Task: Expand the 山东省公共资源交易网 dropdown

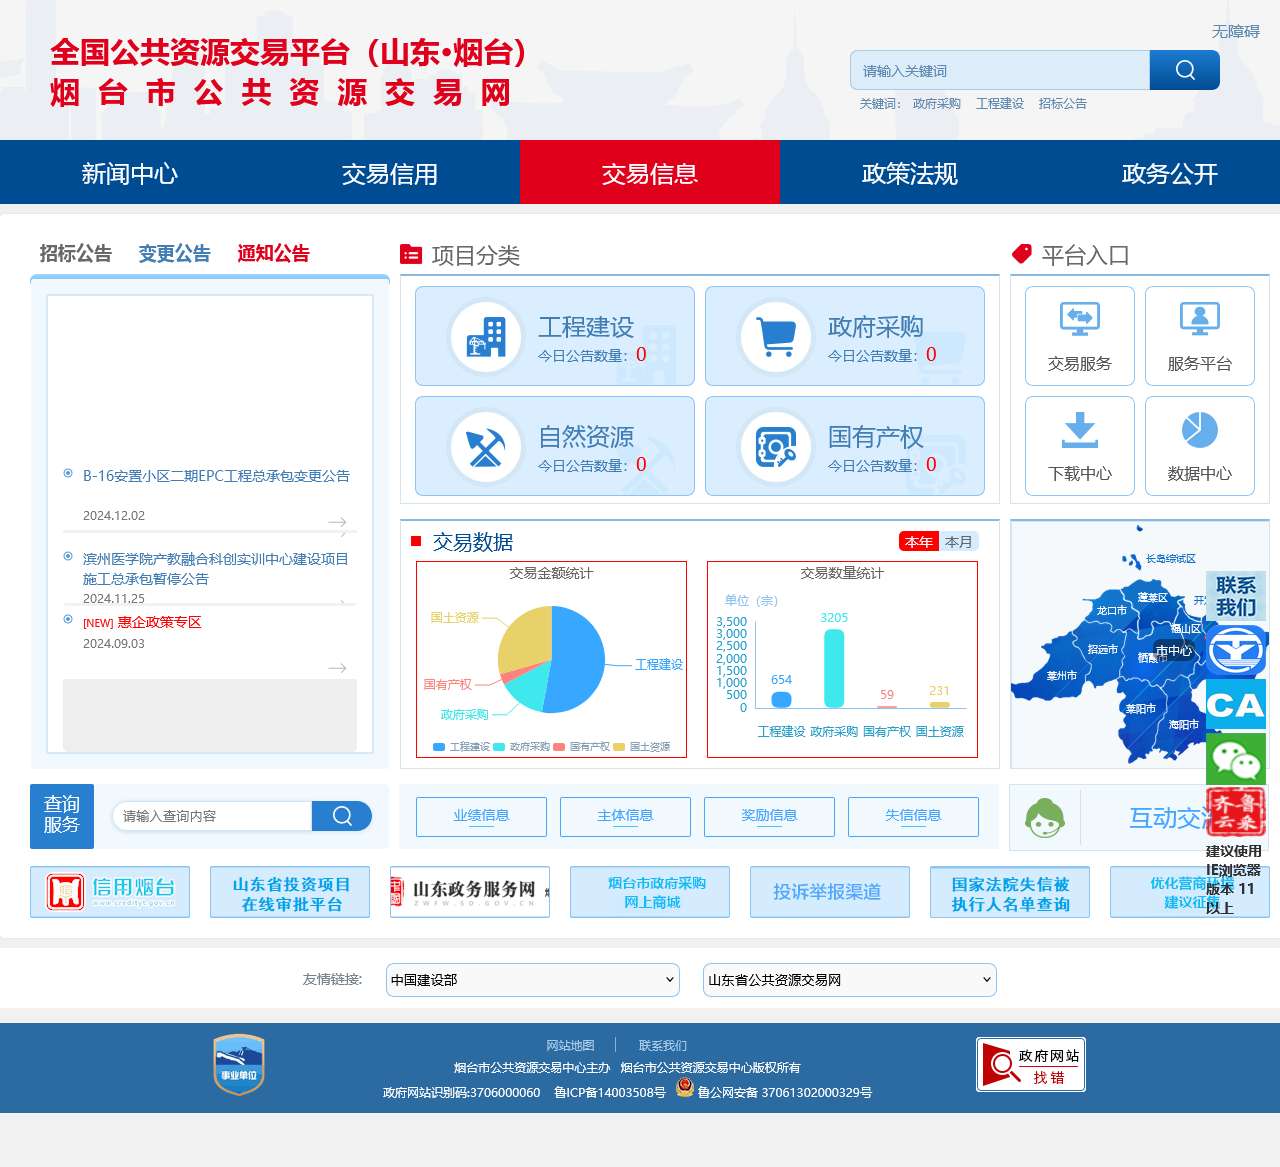Action: pyautogui.click(x=849, y=980)
